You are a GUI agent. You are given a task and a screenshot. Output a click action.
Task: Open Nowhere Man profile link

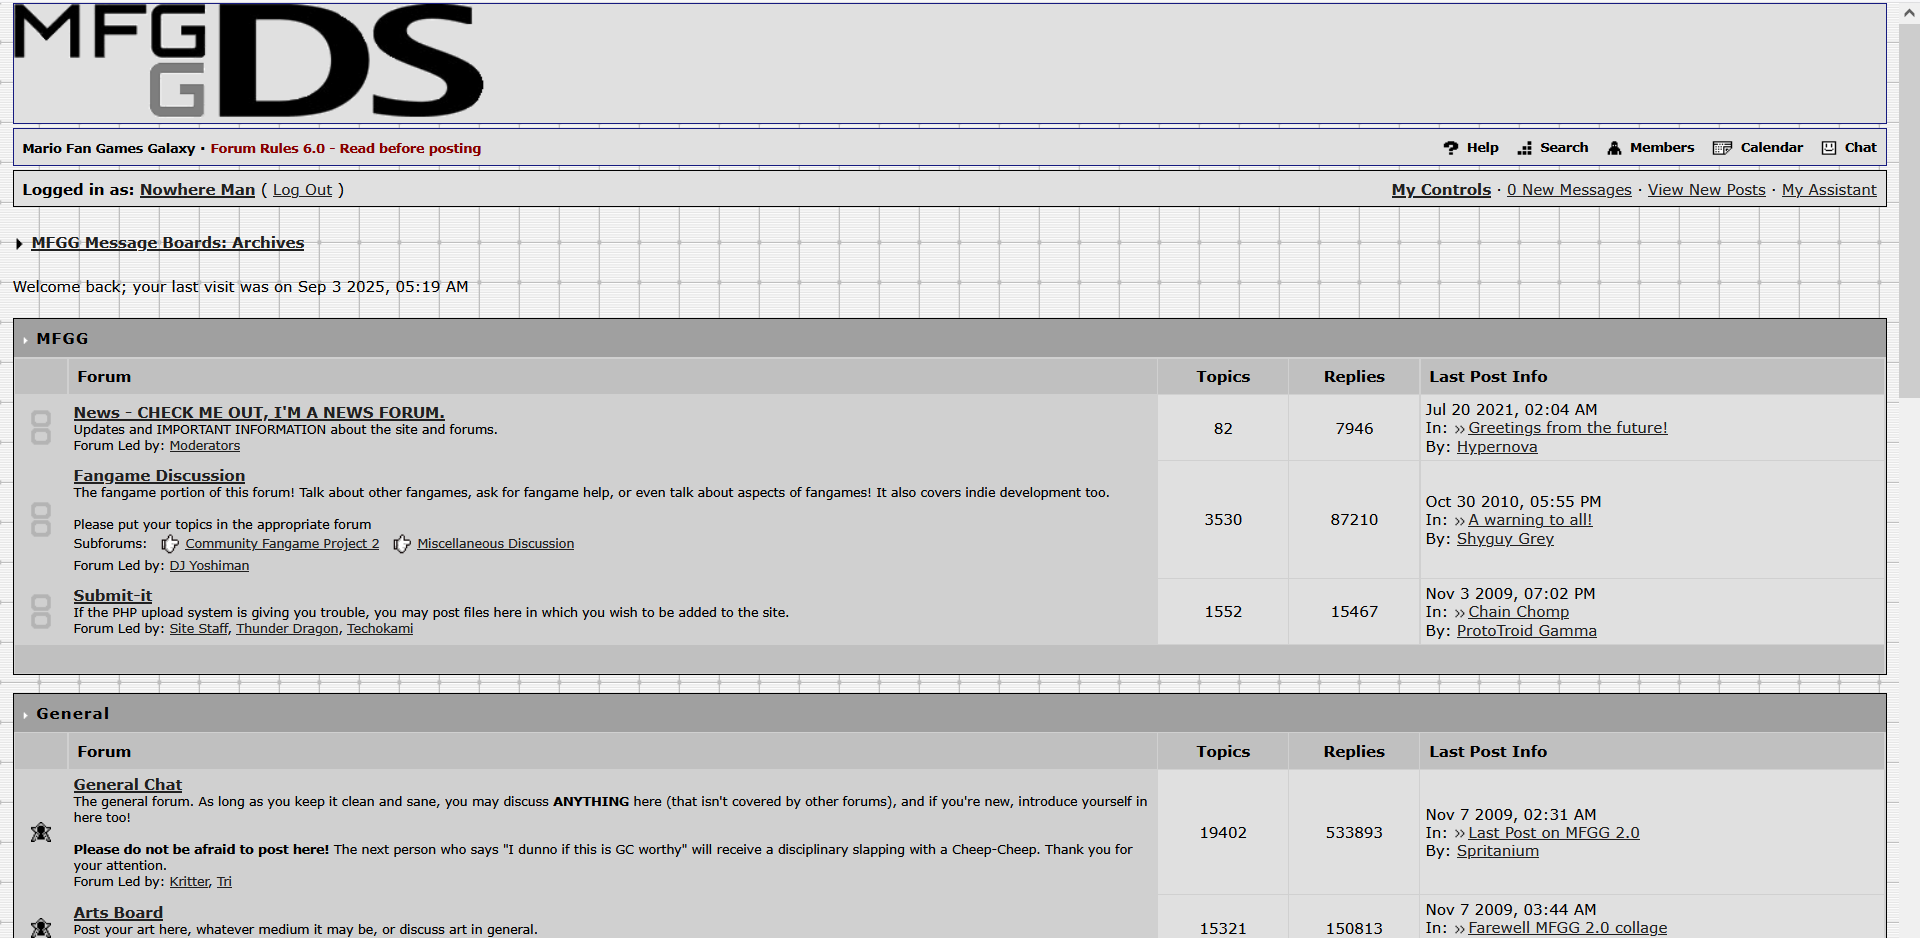(197, 190)
